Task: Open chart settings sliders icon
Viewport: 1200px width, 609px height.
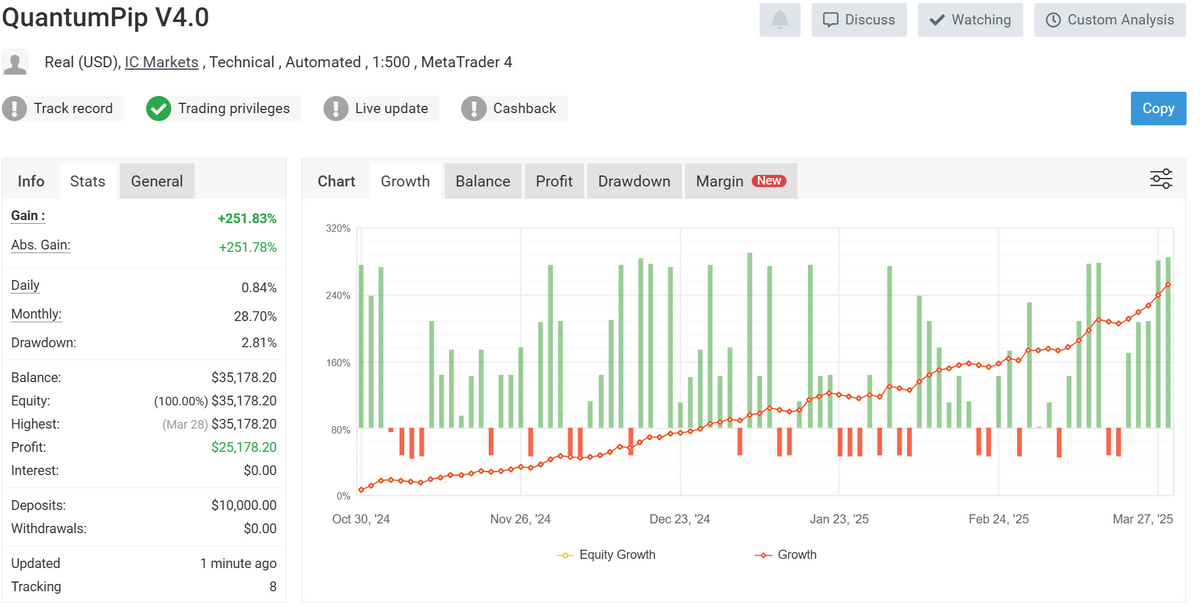Action: click(1161, 180)
